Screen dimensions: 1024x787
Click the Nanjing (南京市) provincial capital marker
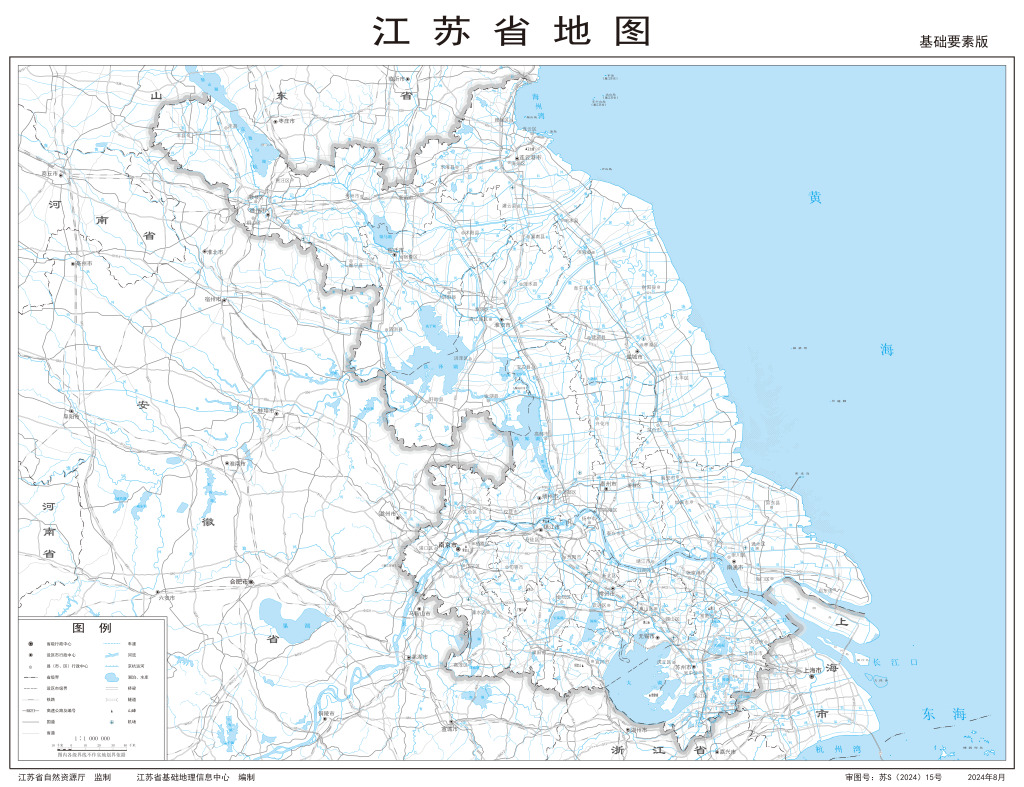tap(457, 547)
